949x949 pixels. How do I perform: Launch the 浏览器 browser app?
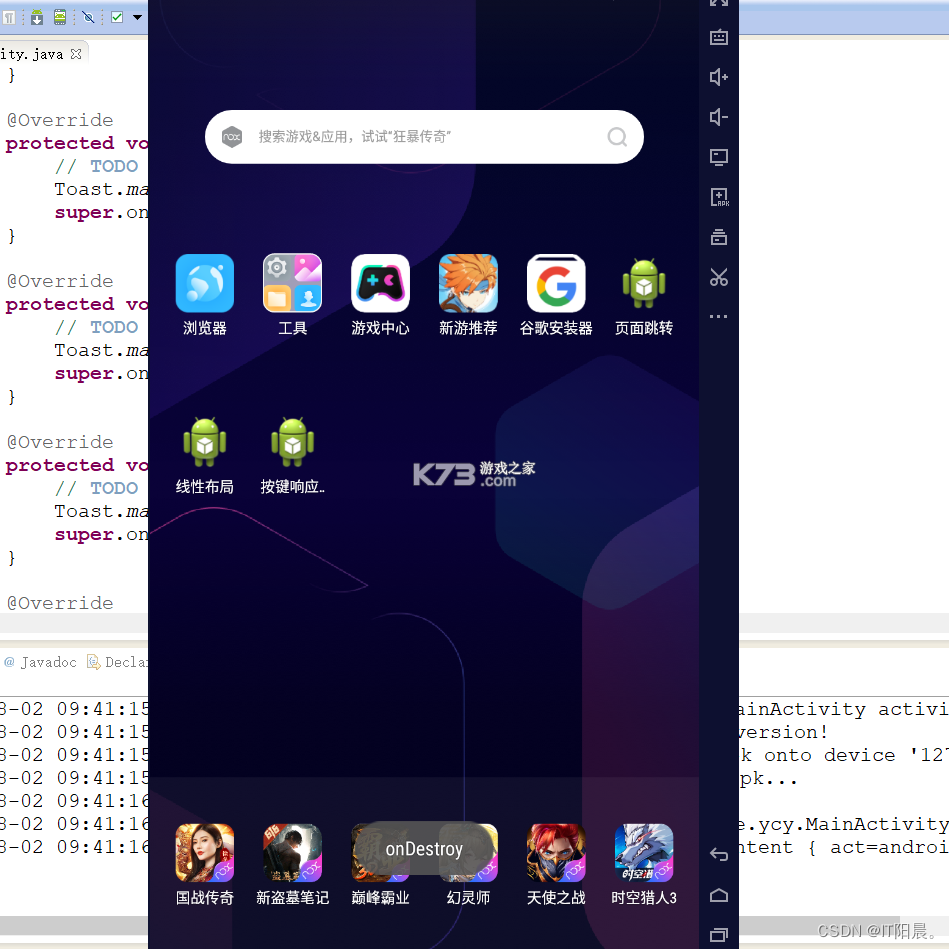coord(205,295)
